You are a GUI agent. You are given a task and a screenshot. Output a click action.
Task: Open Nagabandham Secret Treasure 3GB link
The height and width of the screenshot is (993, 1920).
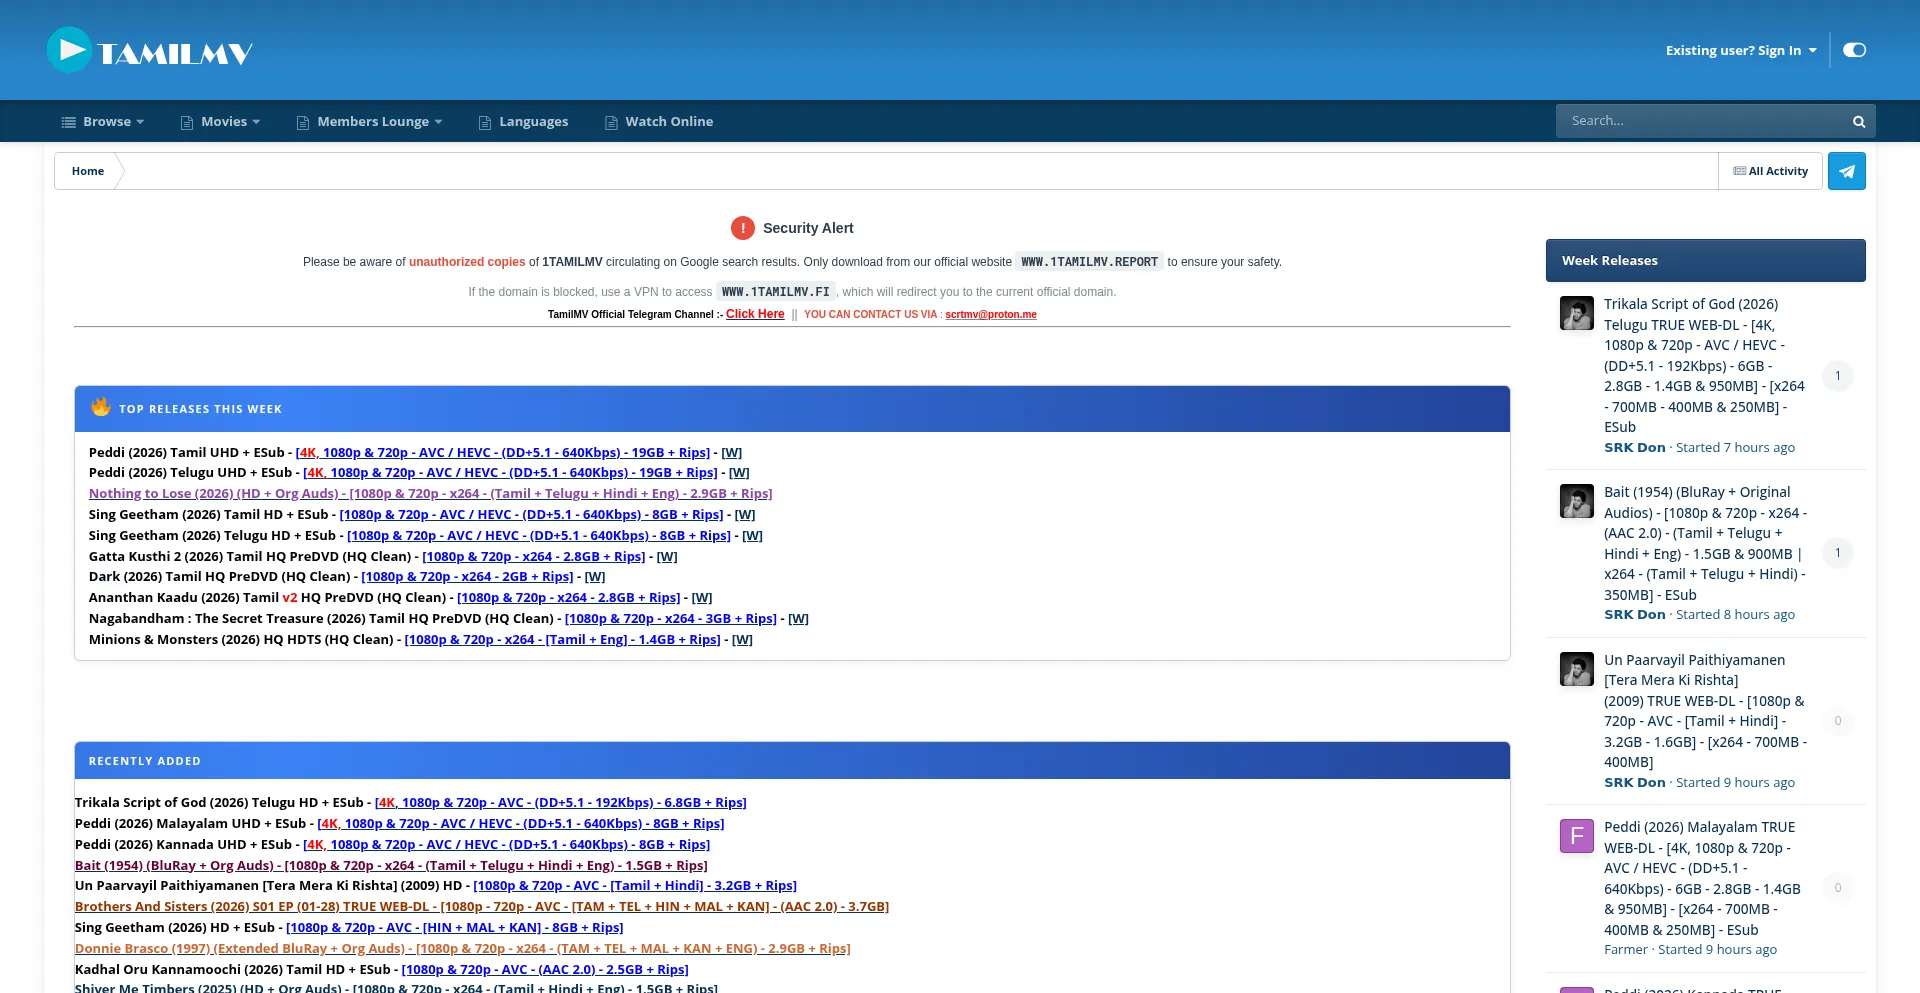(x=671, y=618)
